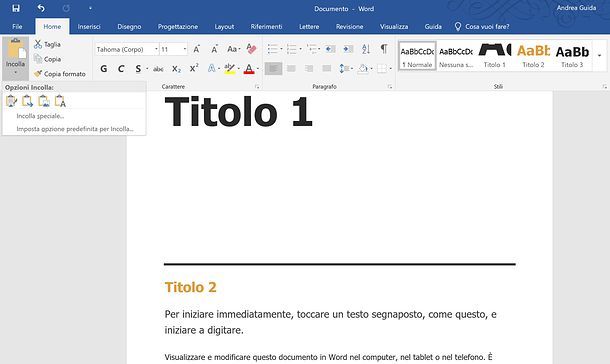Click the Undo arrow icon
Image resolution: width=610 pixels, height=364 pixels.
(41, 8)
